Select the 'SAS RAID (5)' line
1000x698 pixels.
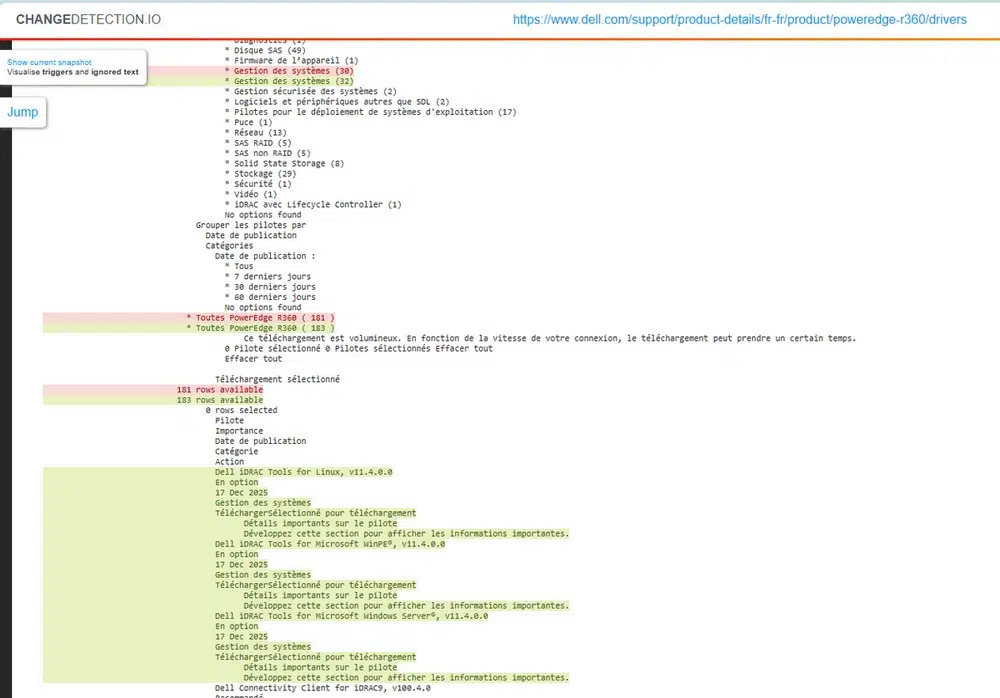point(258,143)
